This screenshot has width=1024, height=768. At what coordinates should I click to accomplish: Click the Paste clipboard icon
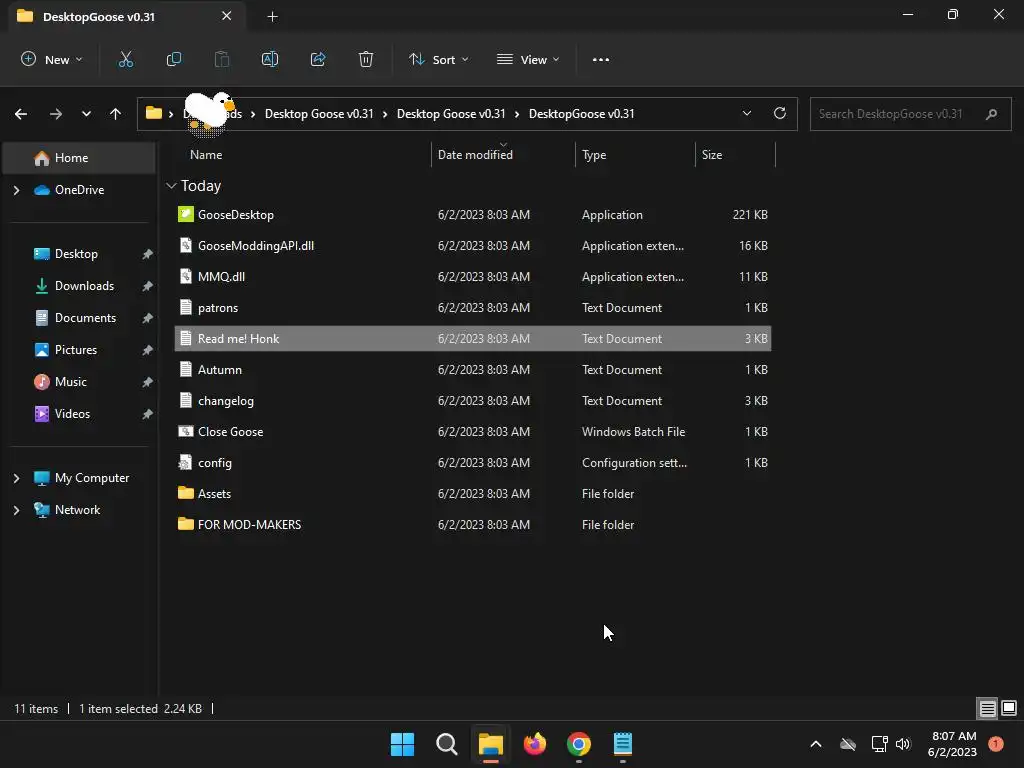pyautogui.click(x=222, y=59)
